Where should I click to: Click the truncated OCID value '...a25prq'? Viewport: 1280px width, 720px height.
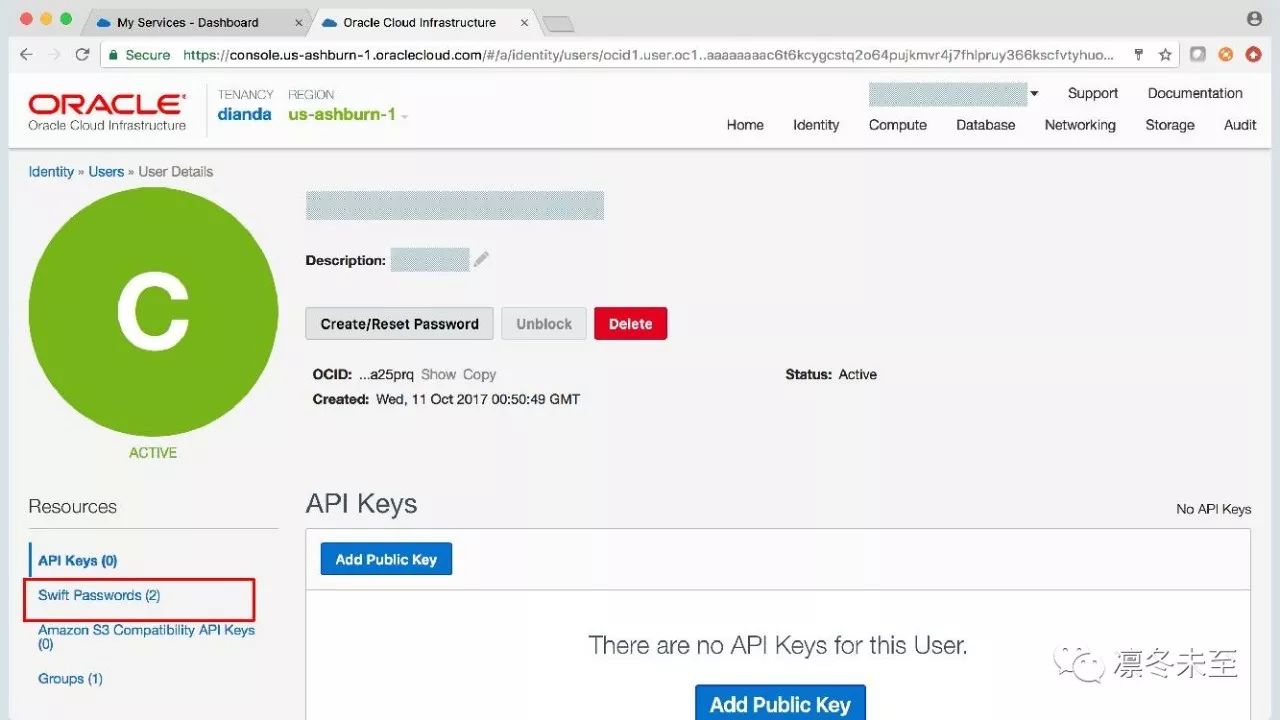tap(386, 375)
